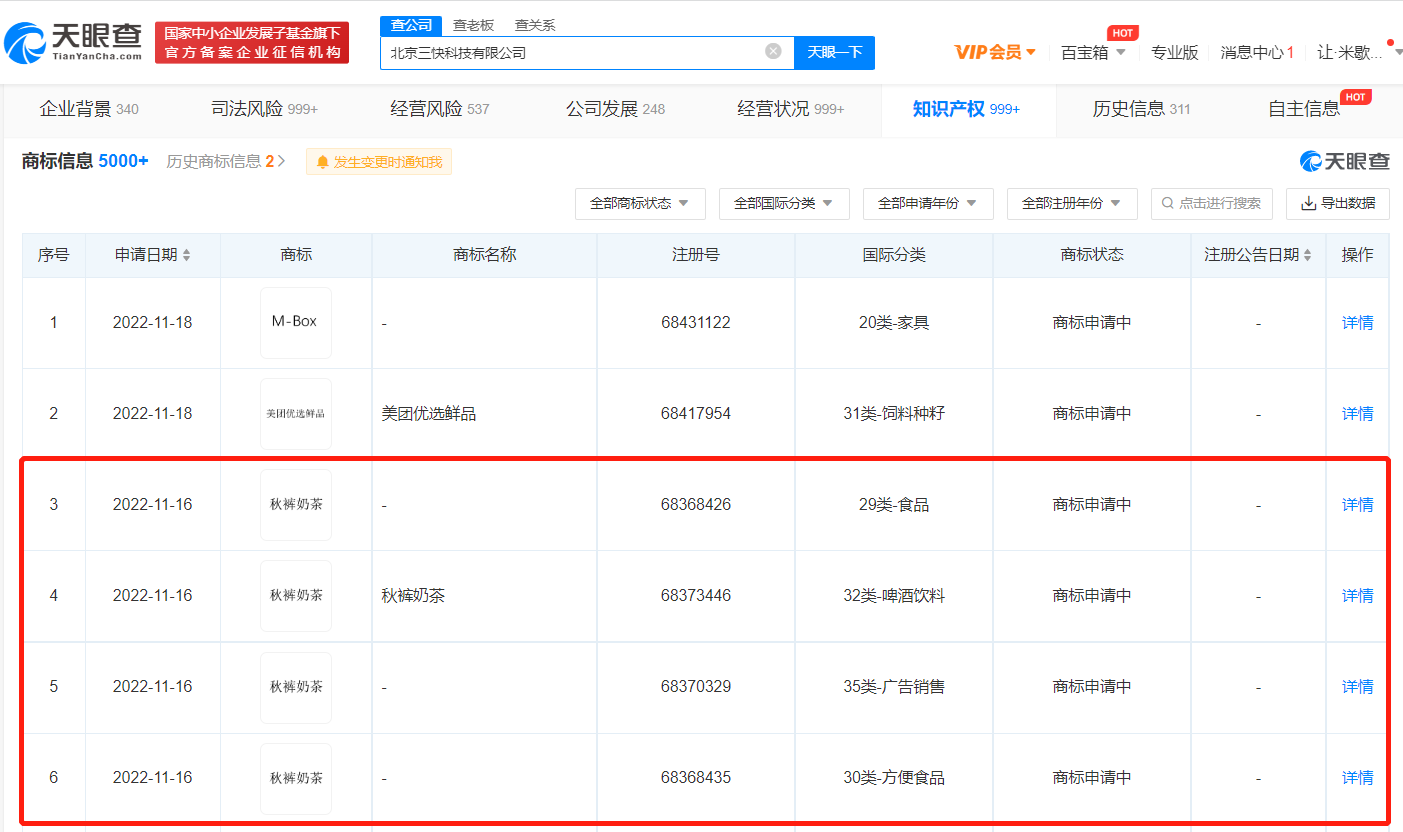Open the 全部注册年份 dropdown

pos(1071,204)
